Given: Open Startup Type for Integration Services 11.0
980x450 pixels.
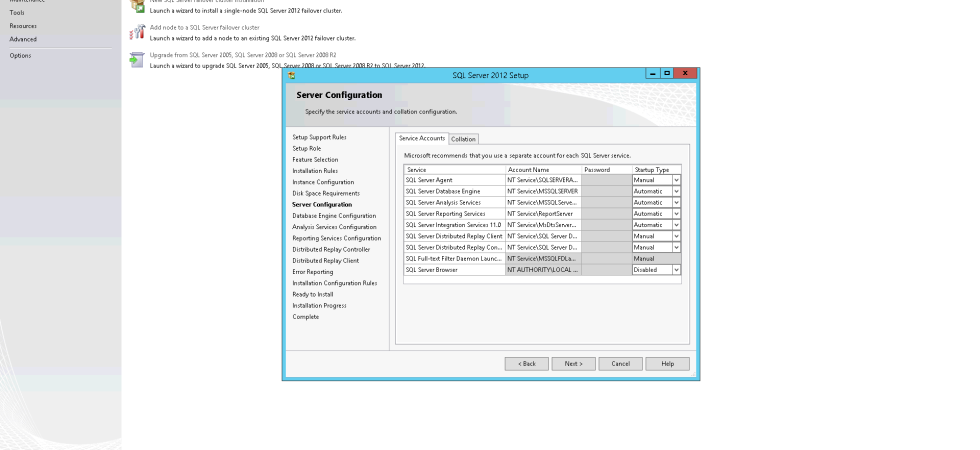Looking at the screenshot, I should coord(676,225).
